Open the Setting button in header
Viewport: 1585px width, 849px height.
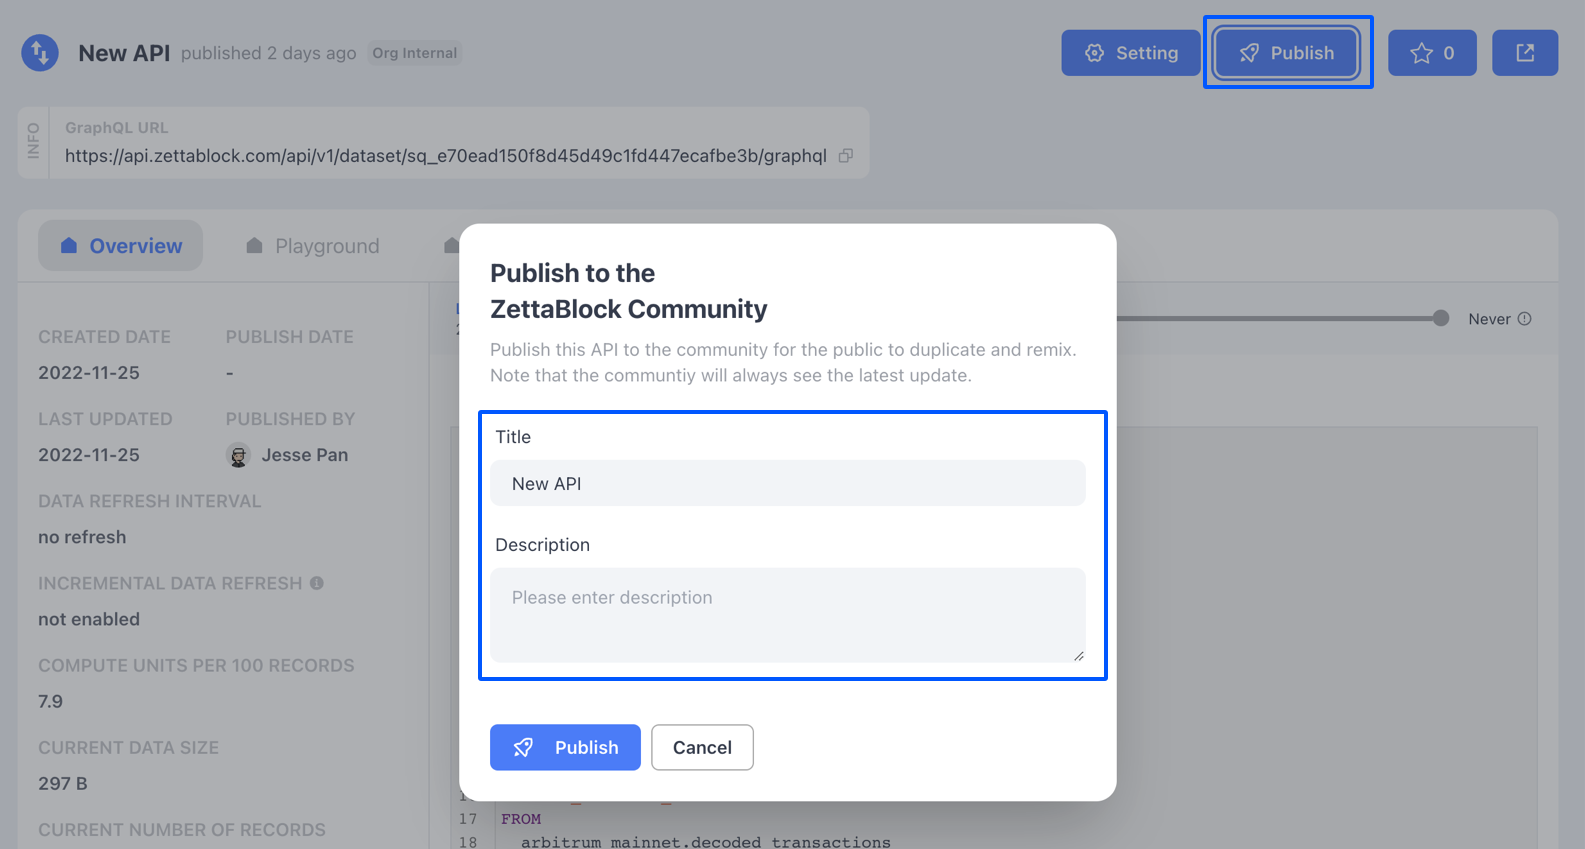tap(1131, 53)
